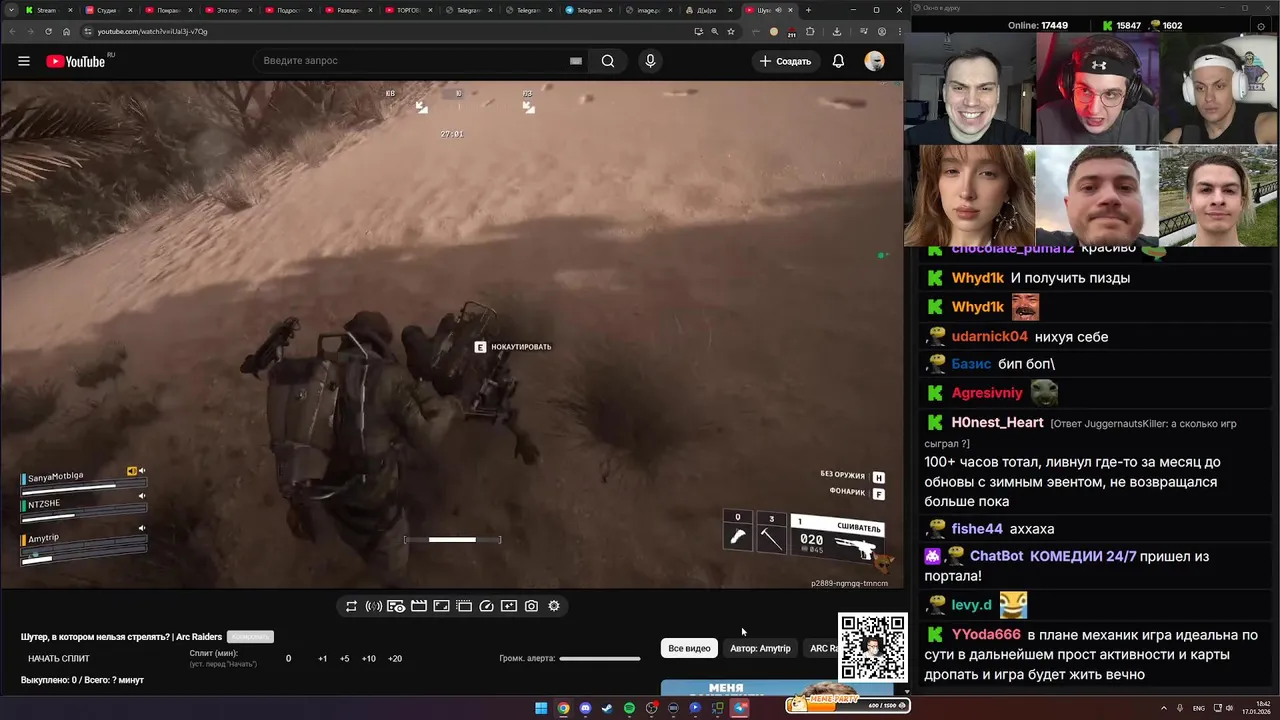The image size is (1280, 720).
Task: Select the Все видео filter chip
Action: (x=689, y=648)
